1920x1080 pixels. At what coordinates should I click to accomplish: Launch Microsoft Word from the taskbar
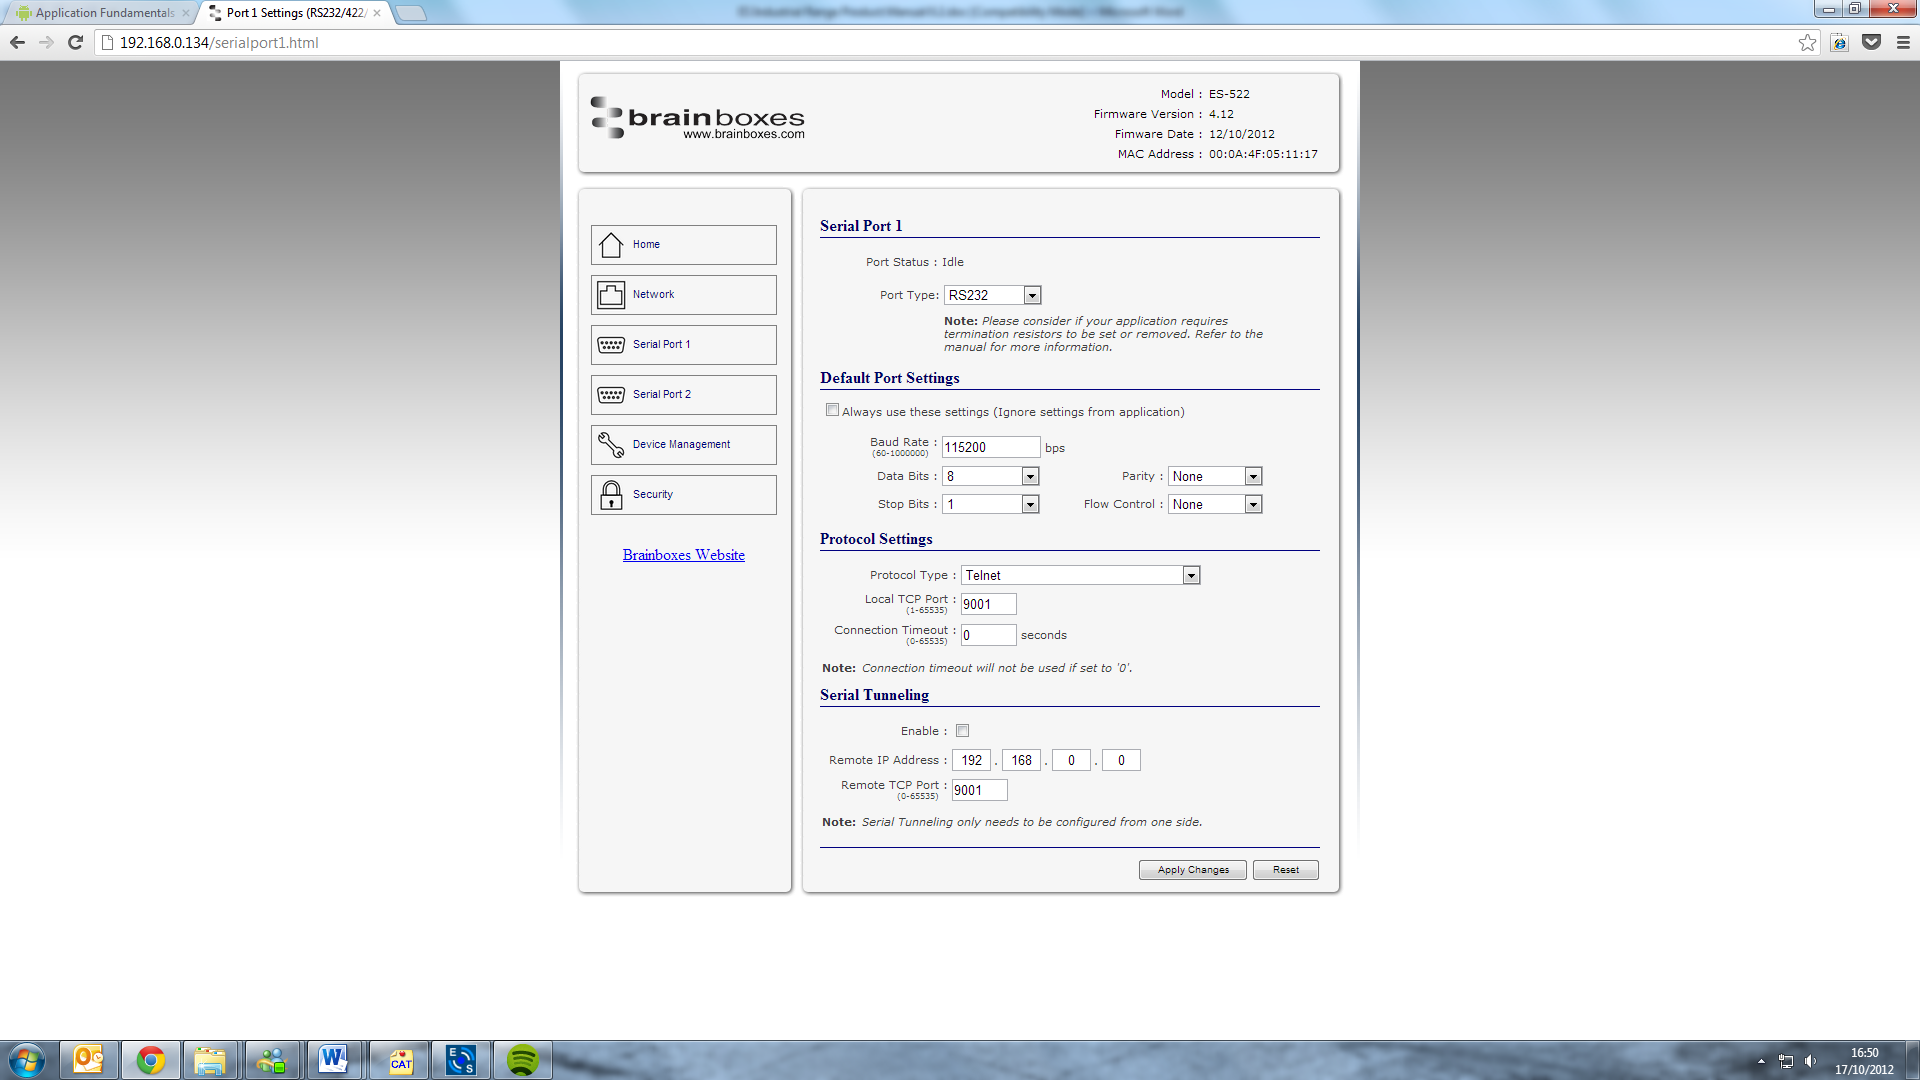335,1059
